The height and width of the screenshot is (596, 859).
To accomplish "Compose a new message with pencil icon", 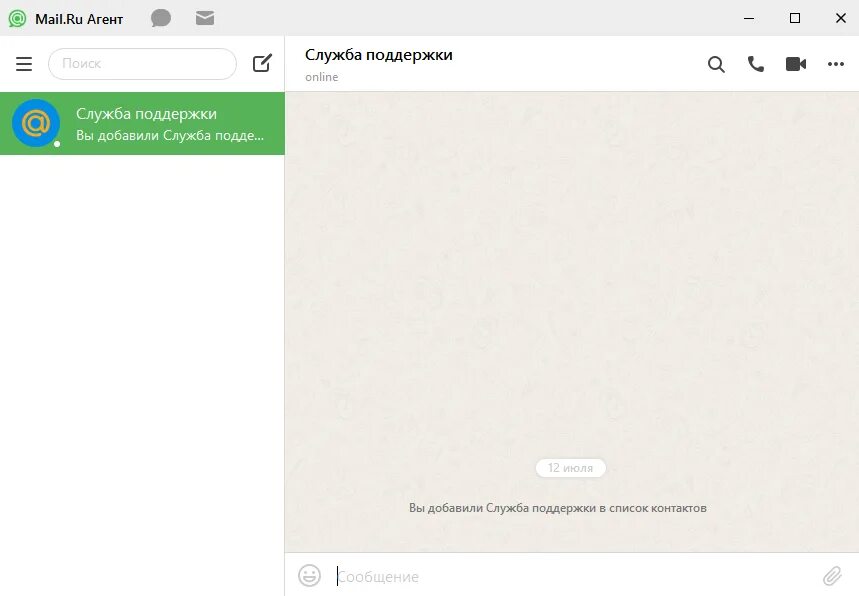I will point(262,63).
